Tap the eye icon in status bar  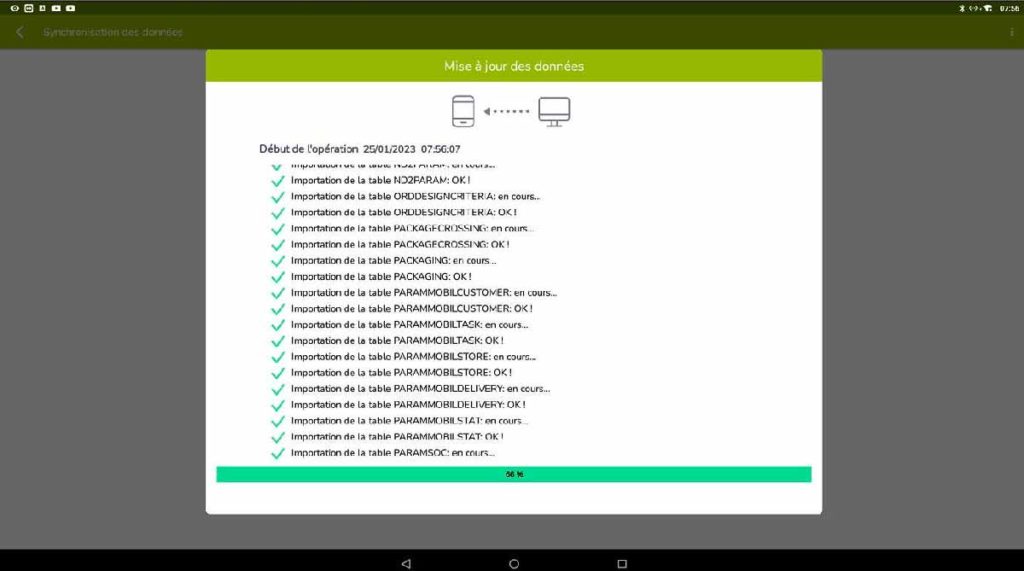coord(14,8)
